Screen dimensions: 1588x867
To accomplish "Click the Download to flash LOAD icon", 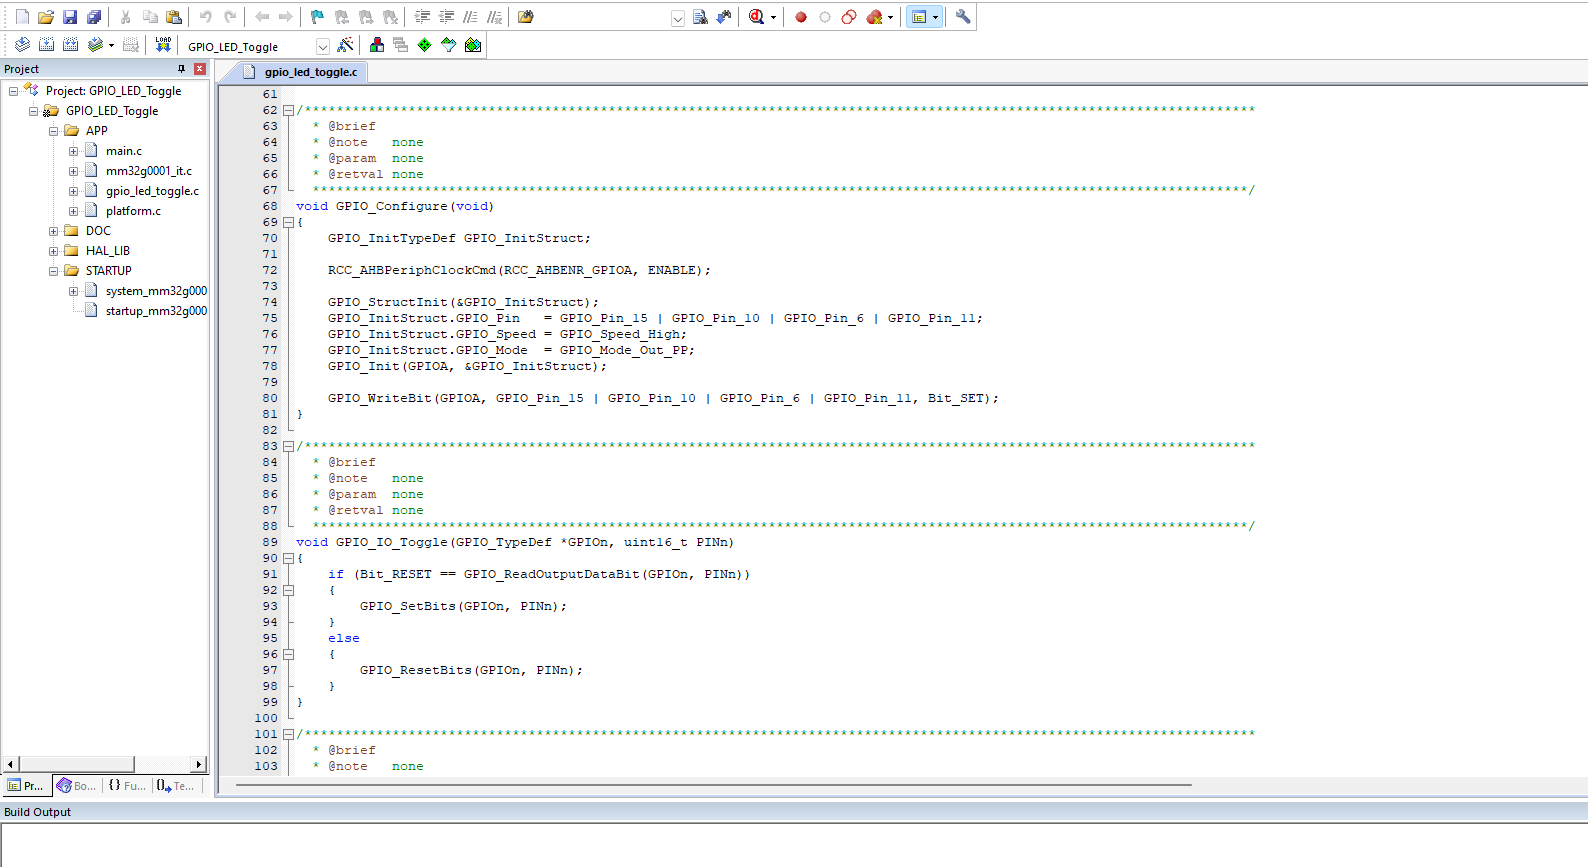I will pyautogui.click(x=163, y=45).
